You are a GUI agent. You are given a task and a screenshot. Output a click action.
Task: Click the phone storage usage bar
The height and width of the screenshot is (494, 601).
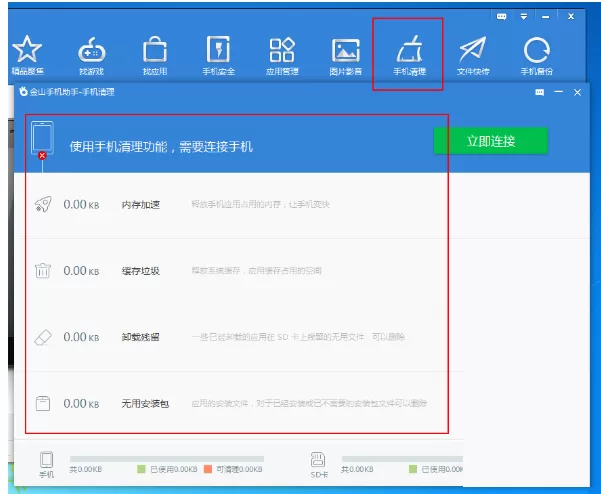167,459
